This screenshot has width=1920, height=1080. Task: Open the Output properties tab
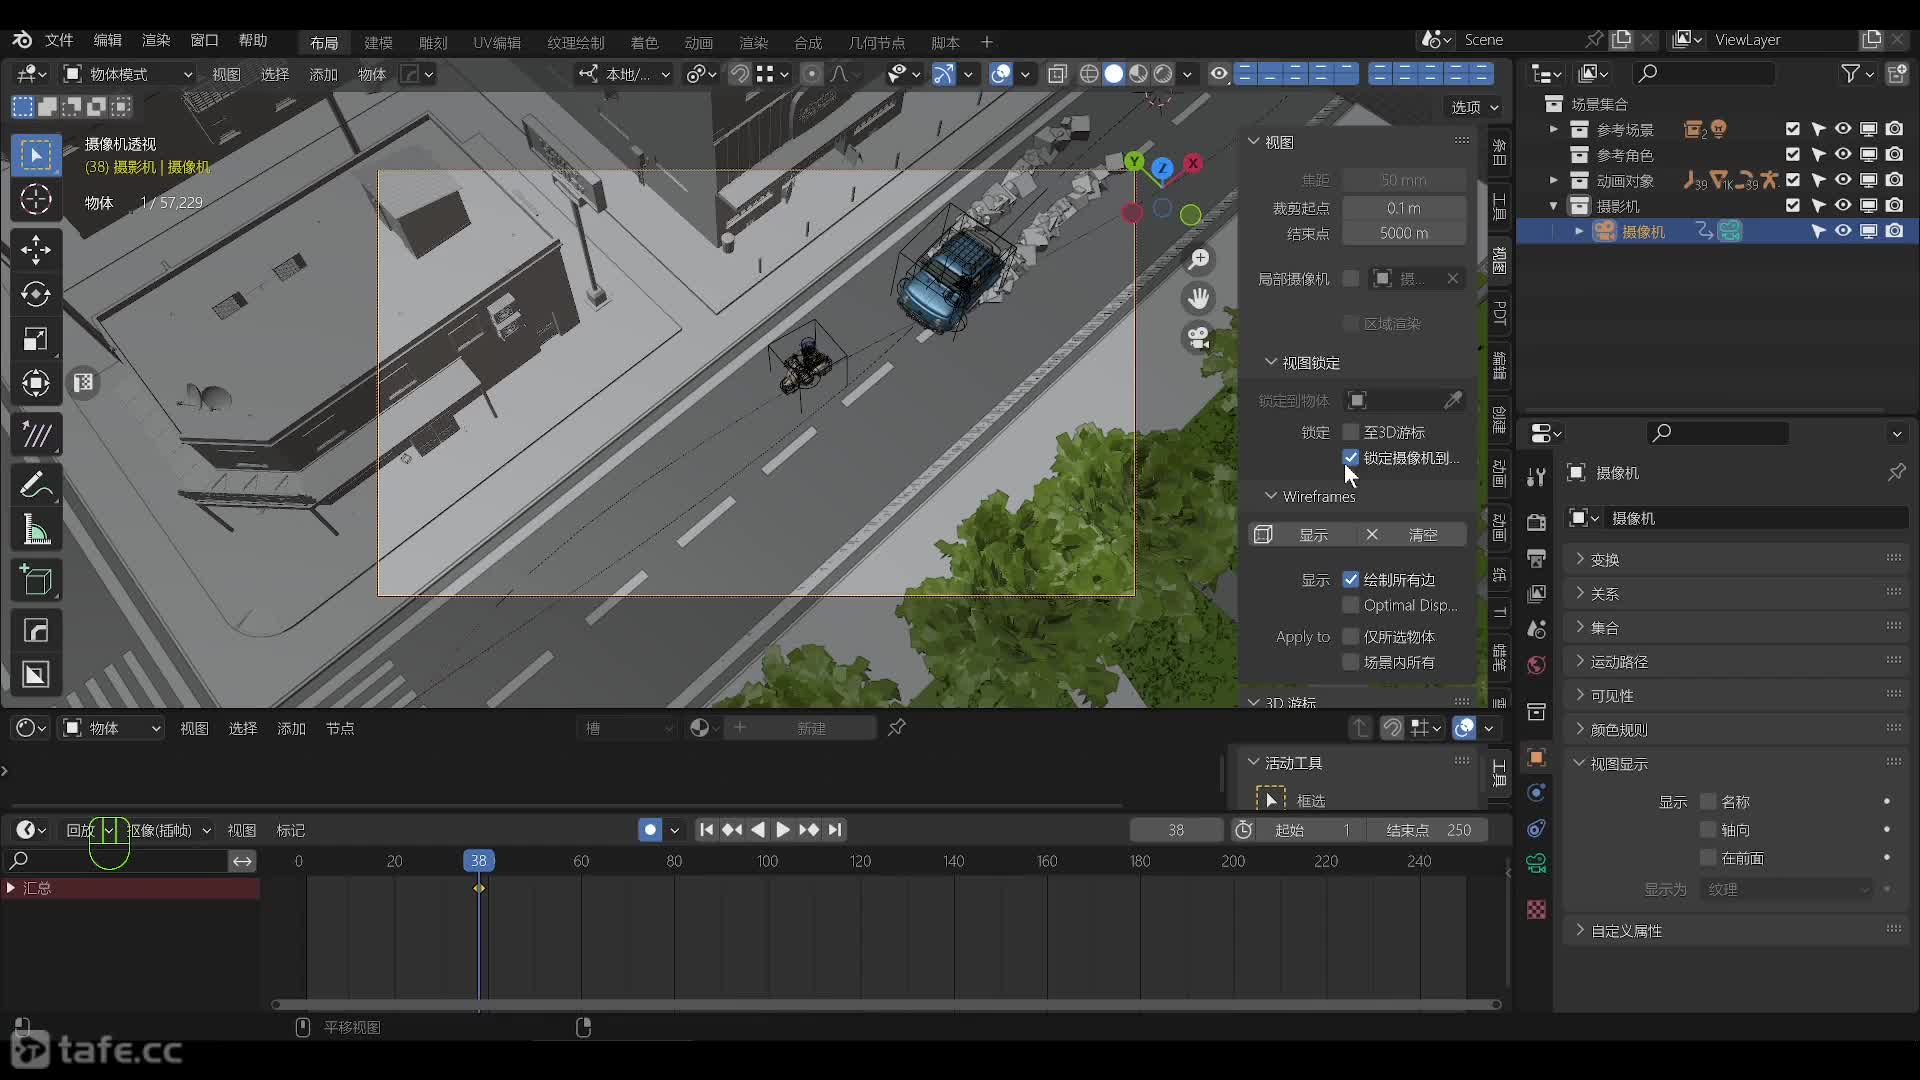1537,557
